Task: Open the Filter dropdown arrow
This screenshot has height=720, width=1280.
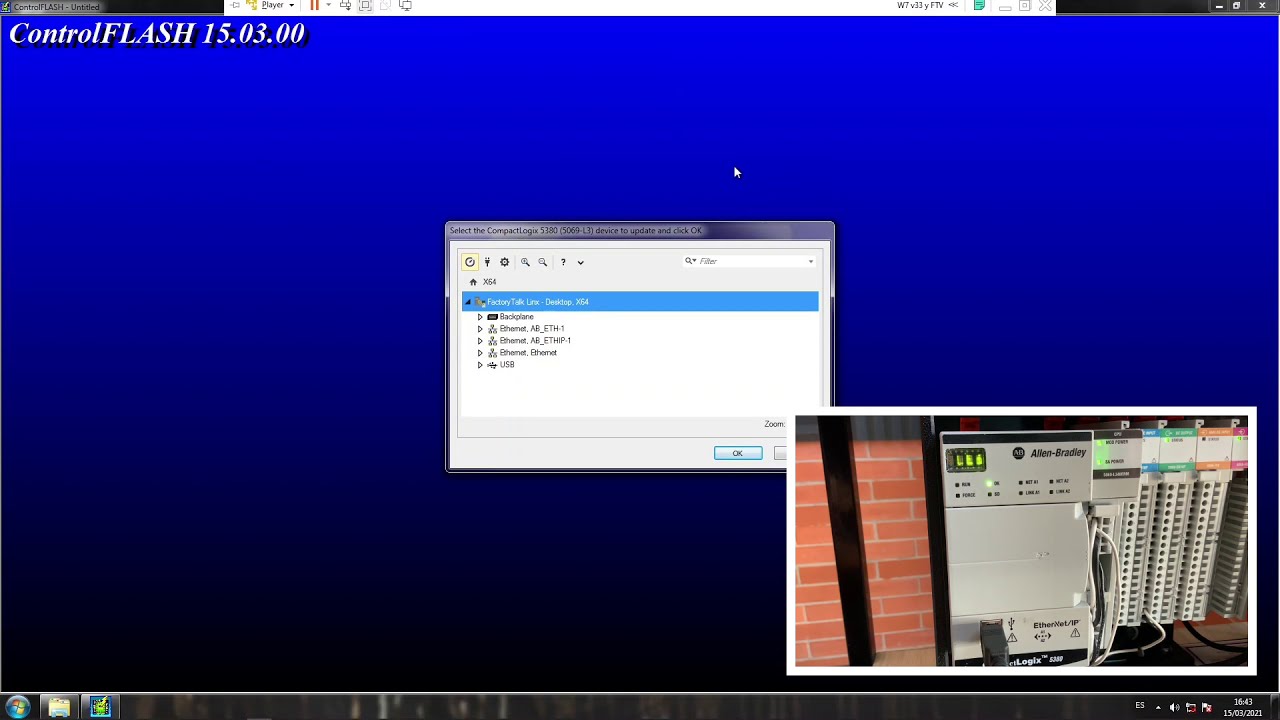Action: tap(811, 261)
